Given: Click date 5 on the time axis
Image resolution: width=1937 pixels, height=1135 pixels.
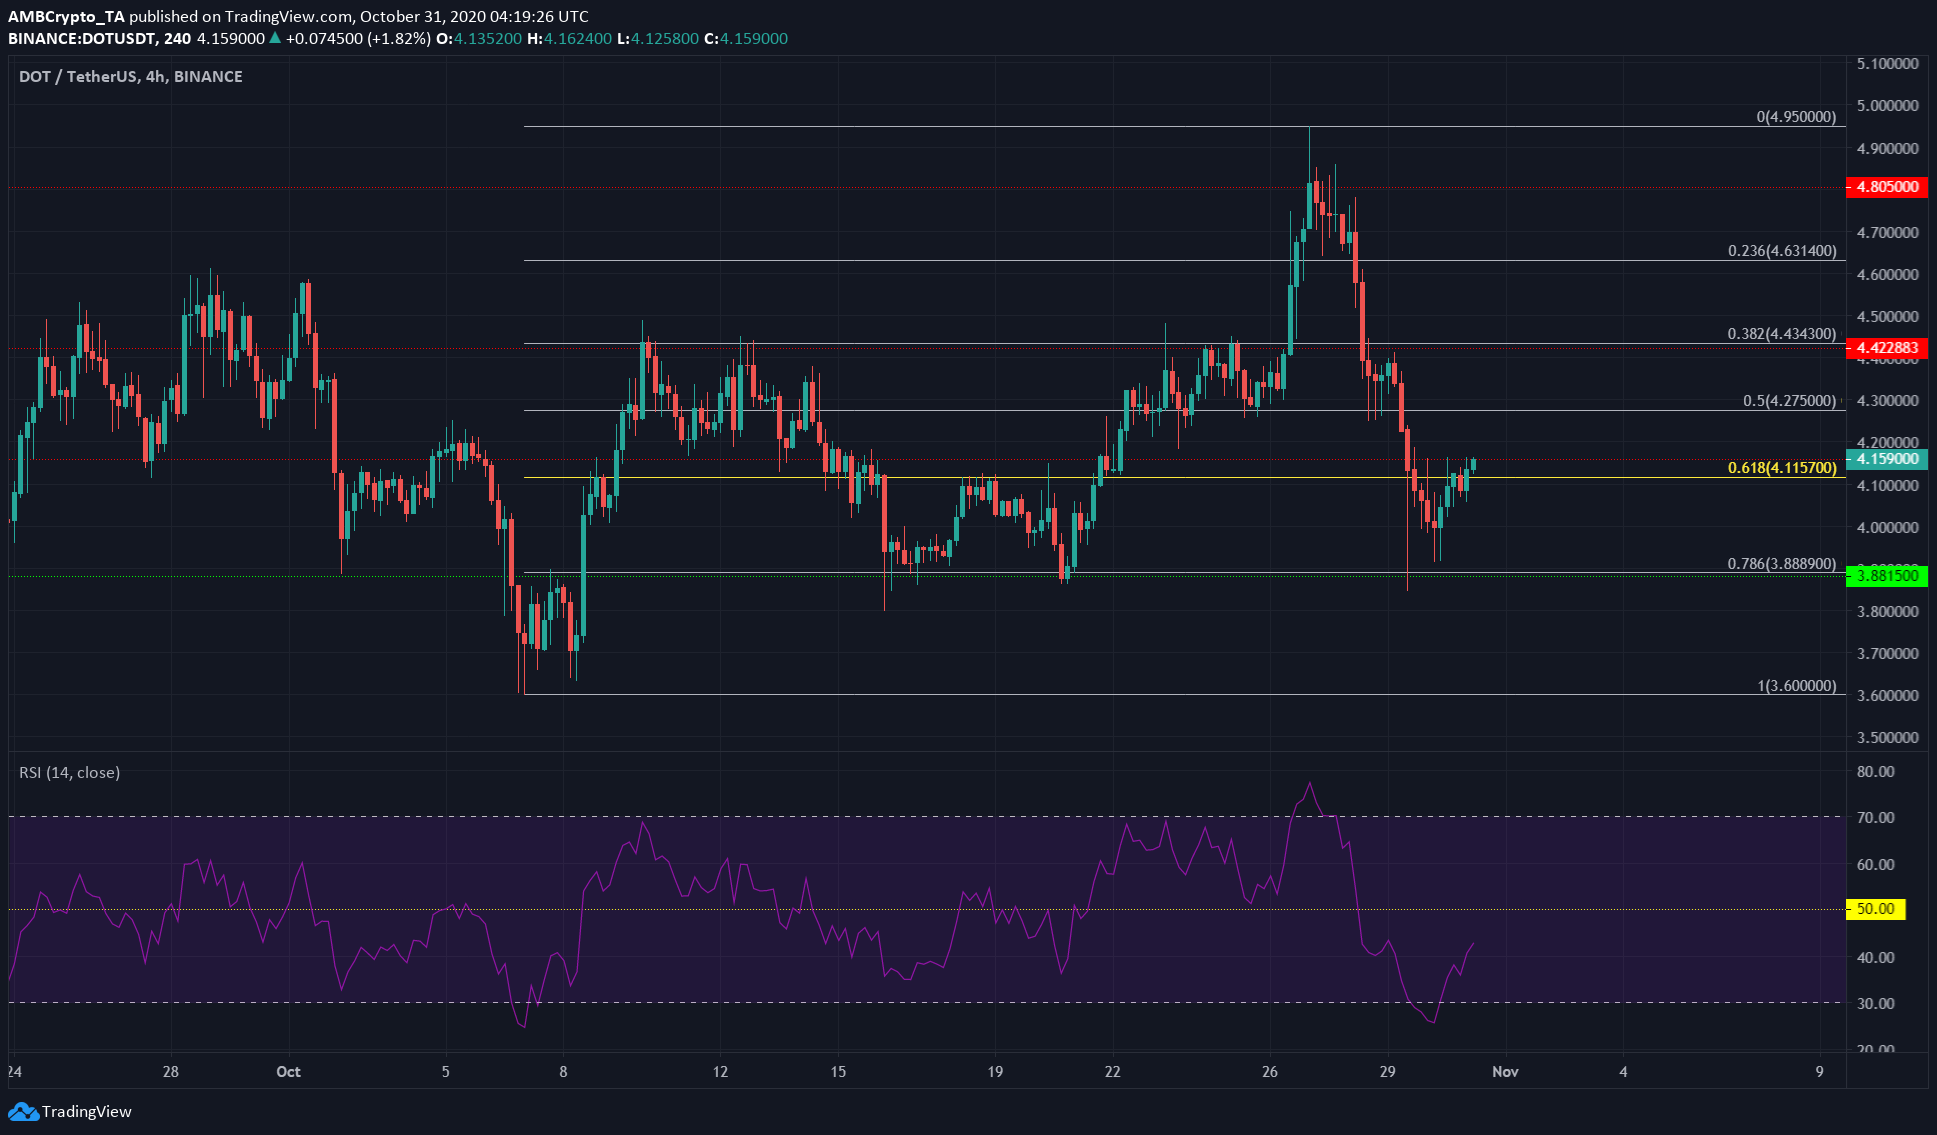Looking at the screenshot, I should point(445,1072).
